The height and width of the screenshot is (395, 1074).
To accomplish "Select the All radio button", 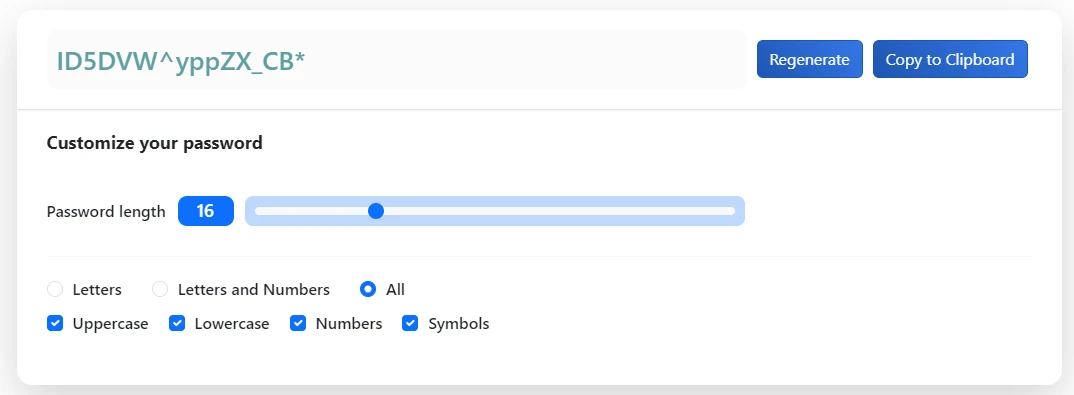I will 368,289.
